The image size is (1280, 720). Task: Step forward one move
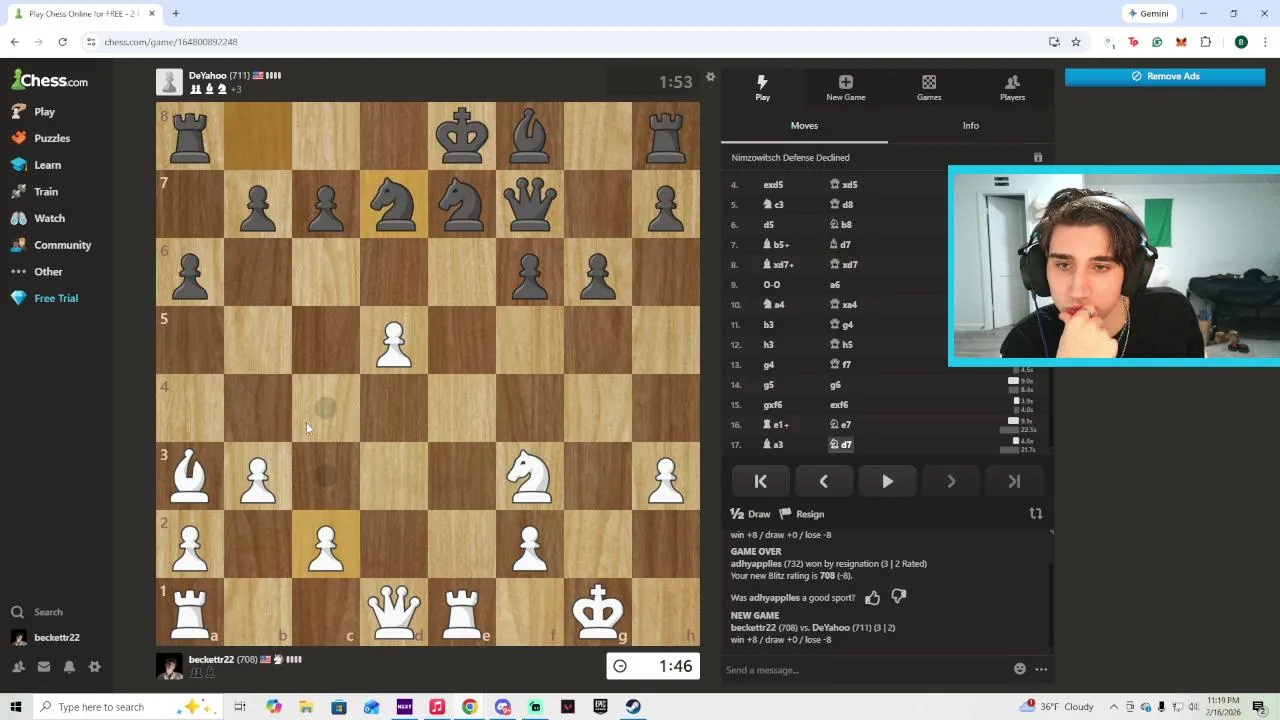click(951, 482)
